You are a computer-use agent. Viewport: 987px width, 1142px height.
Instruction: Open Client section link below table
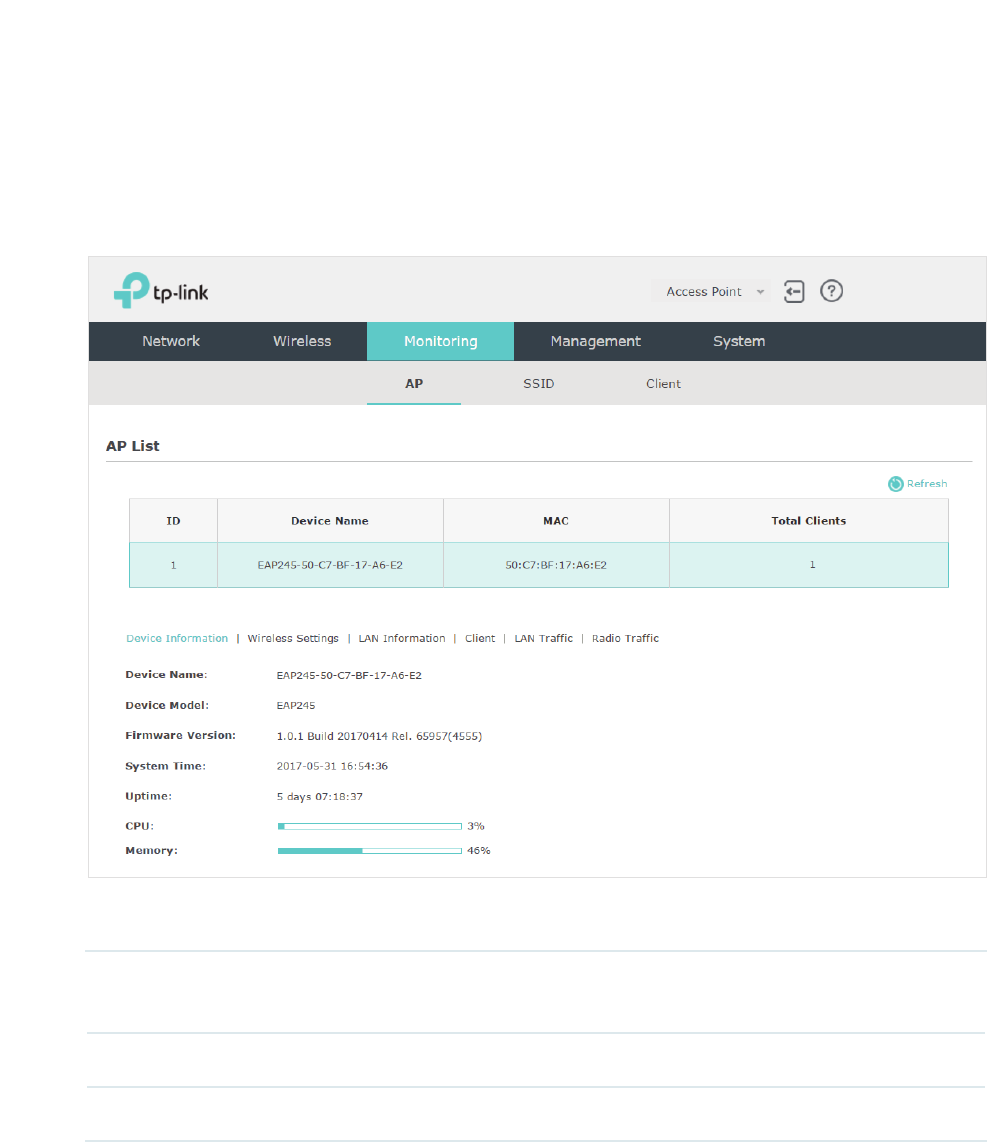[x=480, y=638]
